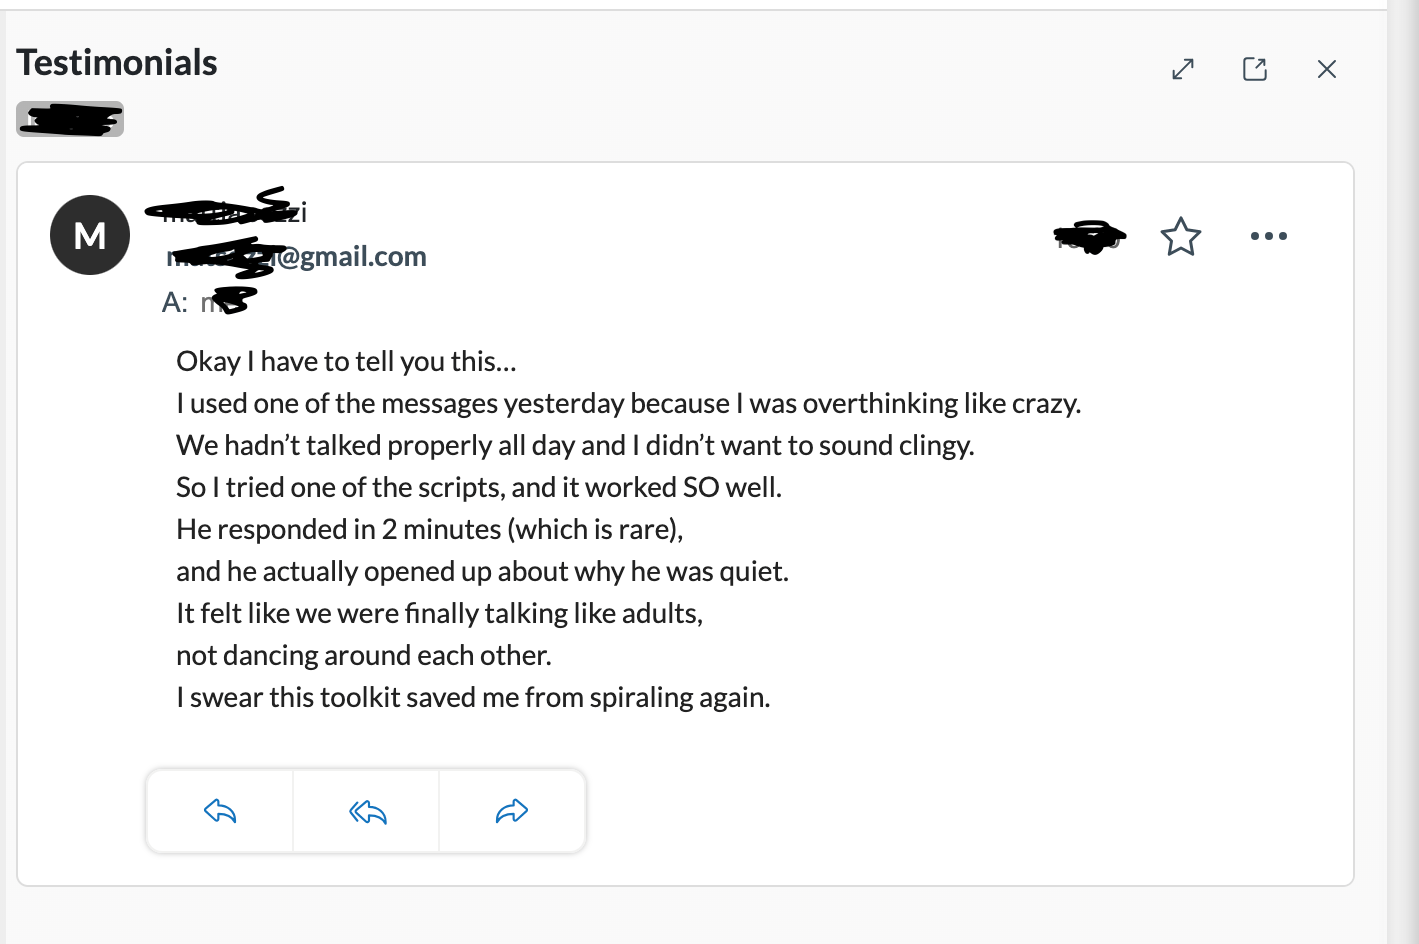The image size is (1419, 944).
Task: Click the redacted email date
Action: click(1090, 237)
